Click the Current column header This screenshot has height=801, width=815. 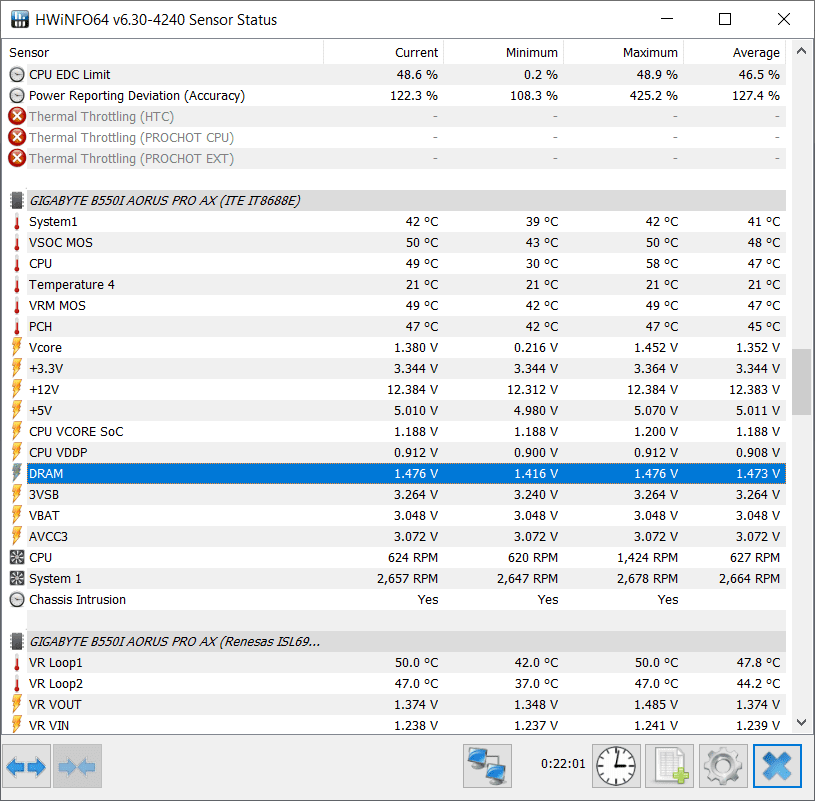(x=384, y=52)
